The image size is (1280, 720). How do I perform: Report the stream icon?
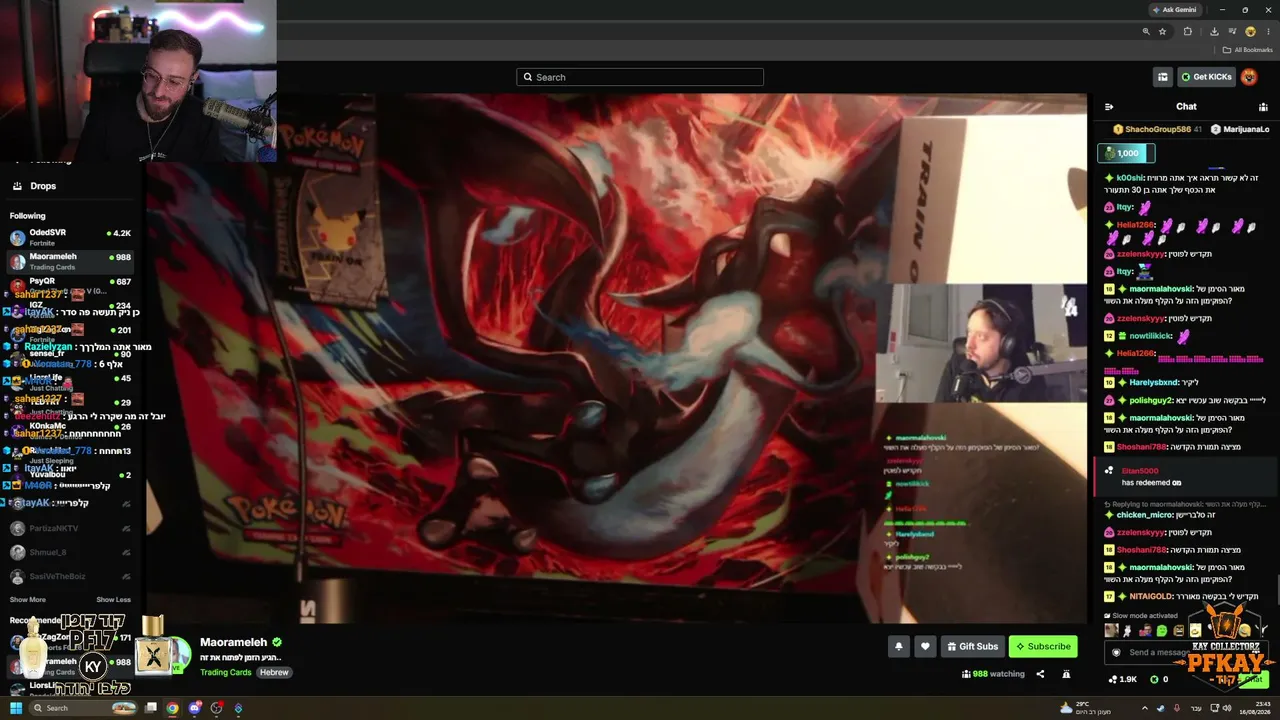pyautogui.click(x=1066, y=674)
